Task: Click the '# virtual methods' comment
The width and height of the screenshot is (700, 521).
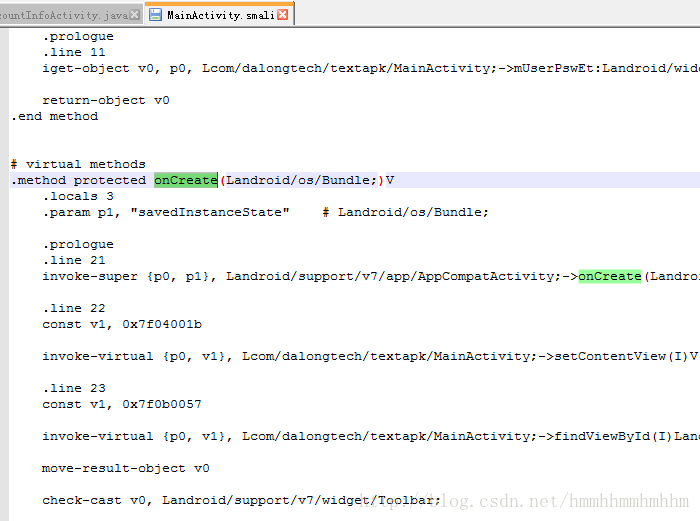Action: tap(78, 164)
